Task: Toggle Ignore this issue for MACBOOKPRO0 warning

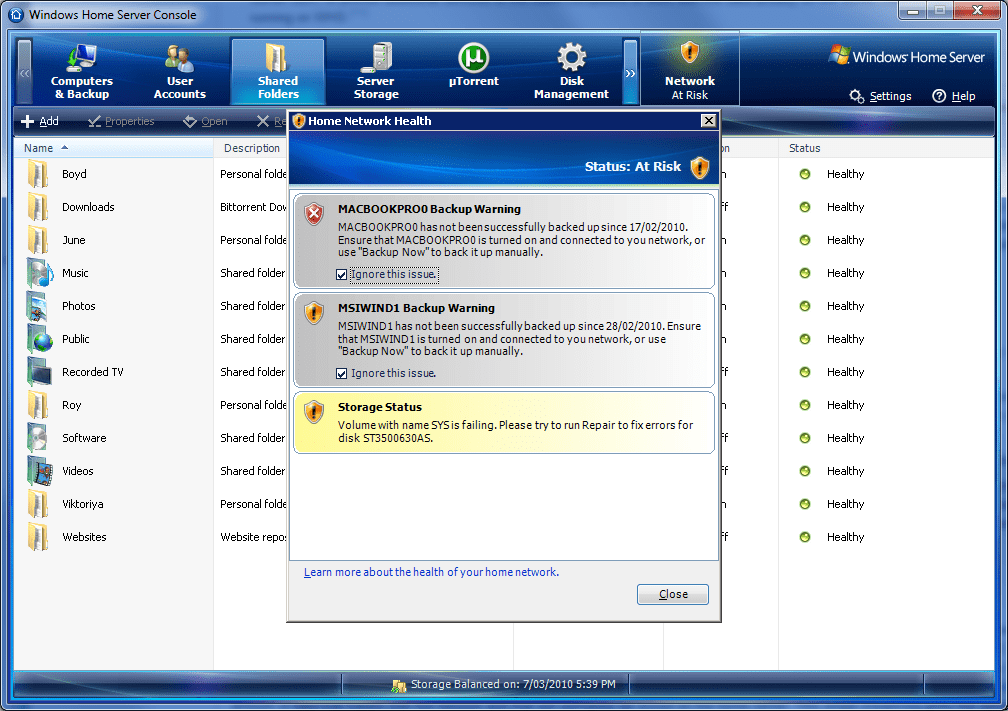Action: tap(341, 274)
